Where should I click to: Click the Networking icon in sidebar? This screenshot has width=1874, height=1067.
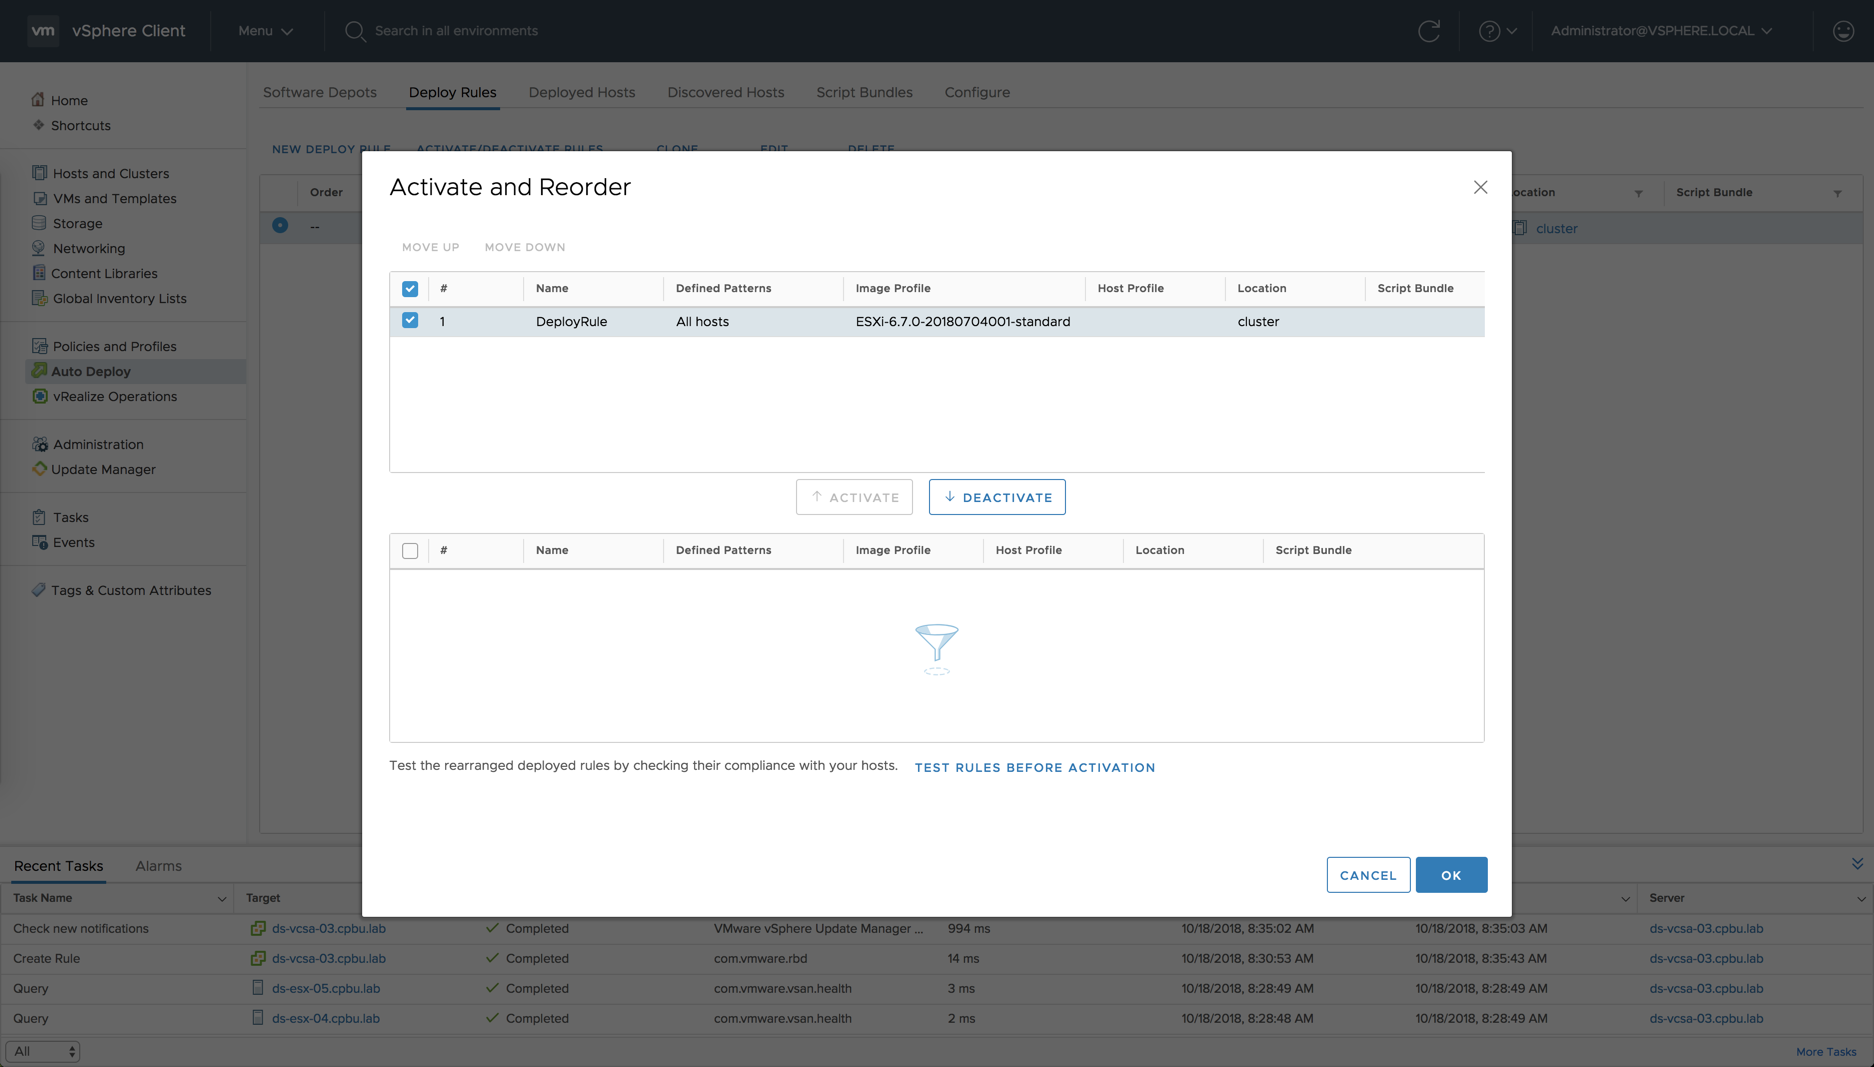click(x=39, y=248)
